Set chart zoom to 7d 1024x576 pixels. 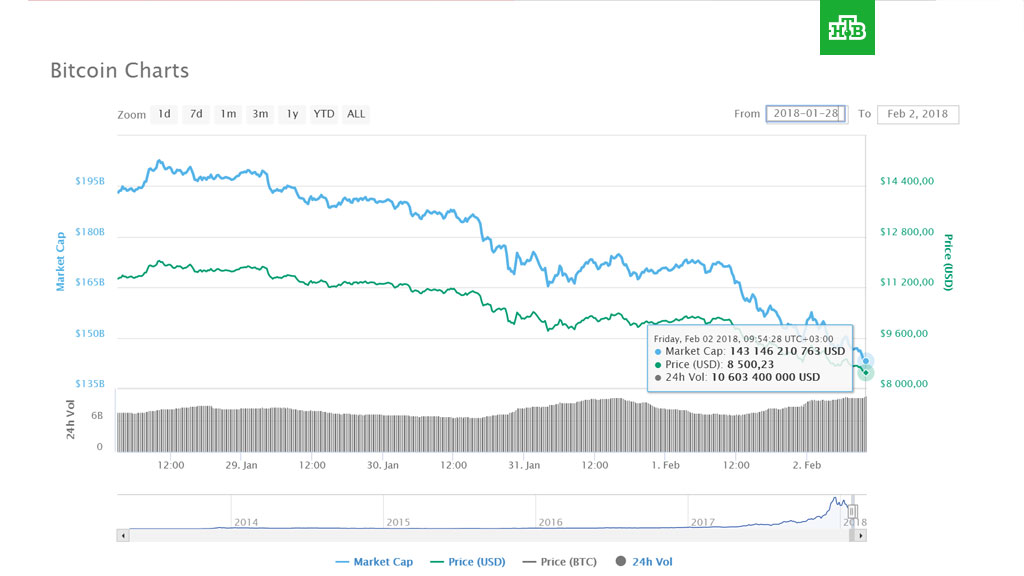[196, 114]
